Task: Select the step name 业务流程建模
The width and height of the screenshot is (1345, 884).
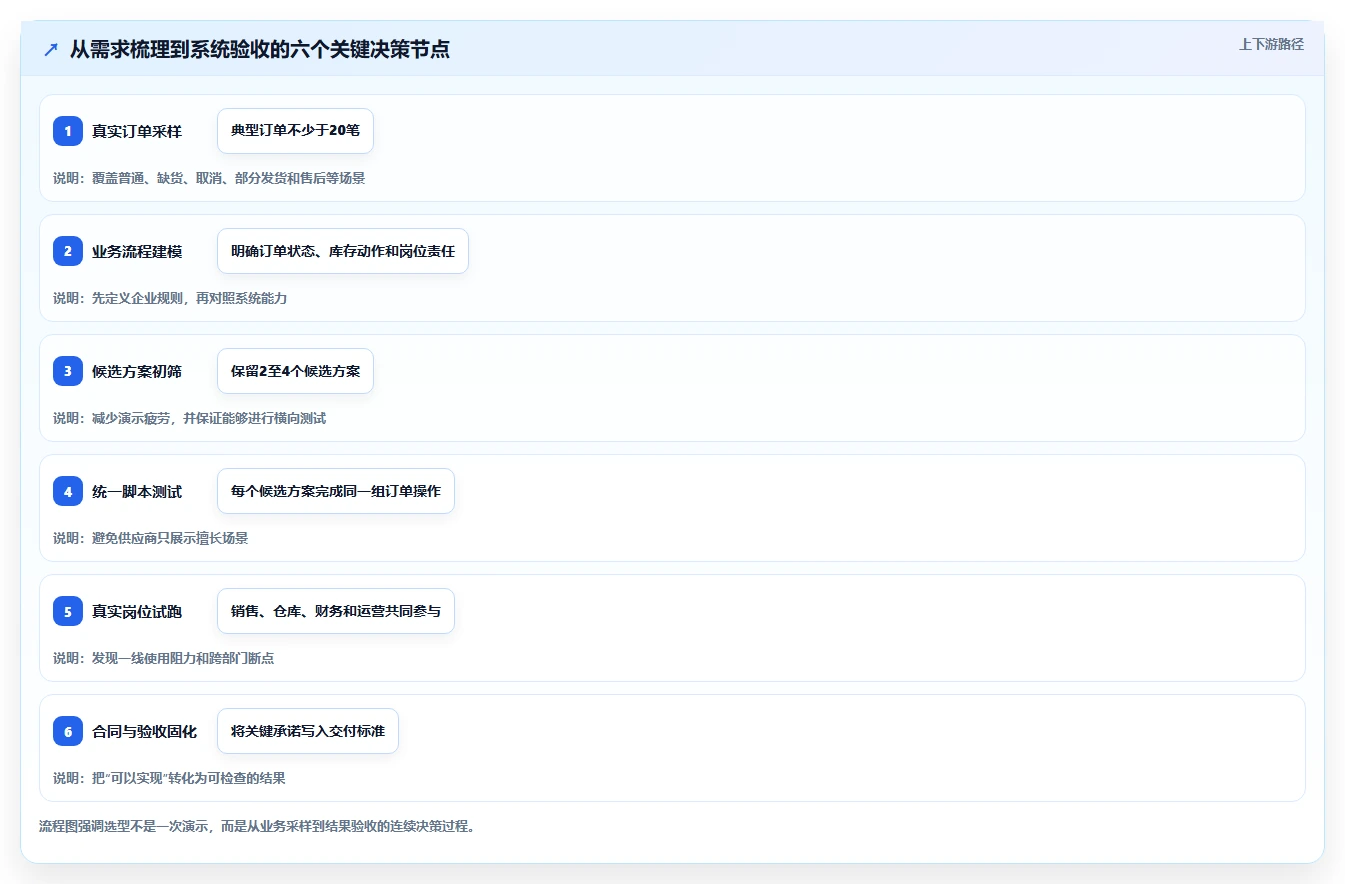Action: tap(137, 251)
